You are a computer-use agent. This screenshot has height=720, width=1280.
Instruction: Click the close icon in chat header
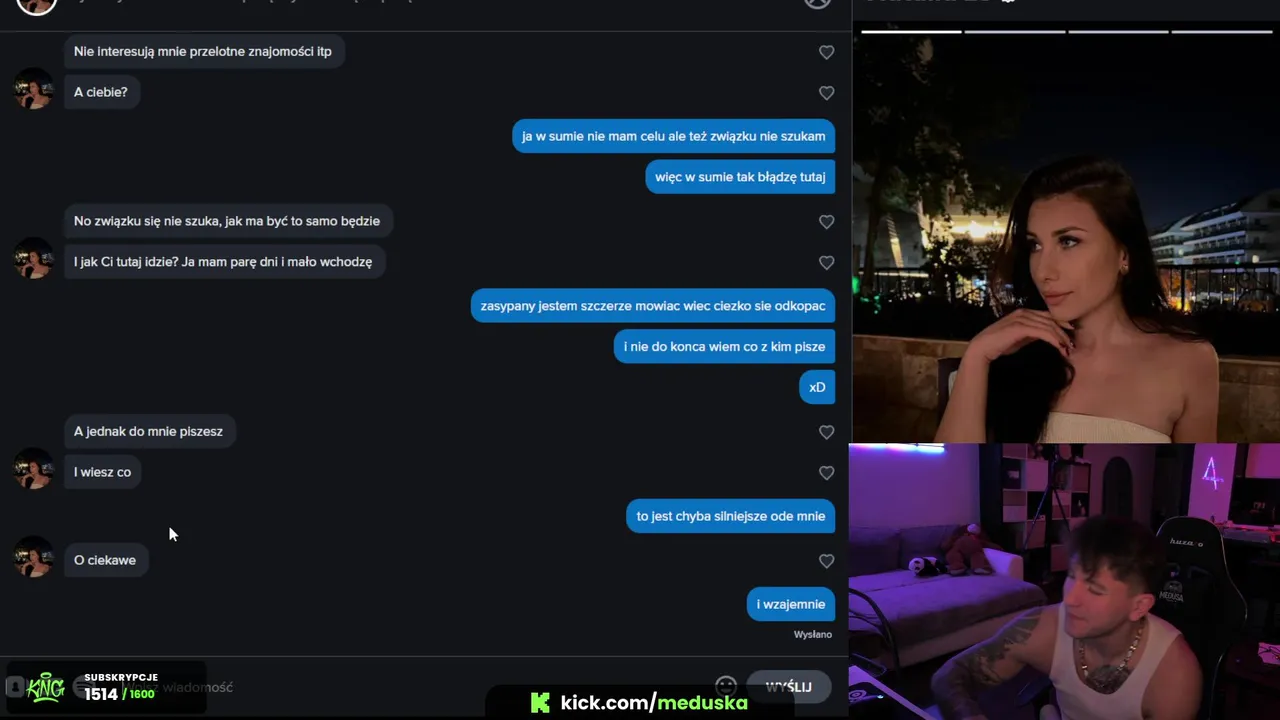(818, 3)
